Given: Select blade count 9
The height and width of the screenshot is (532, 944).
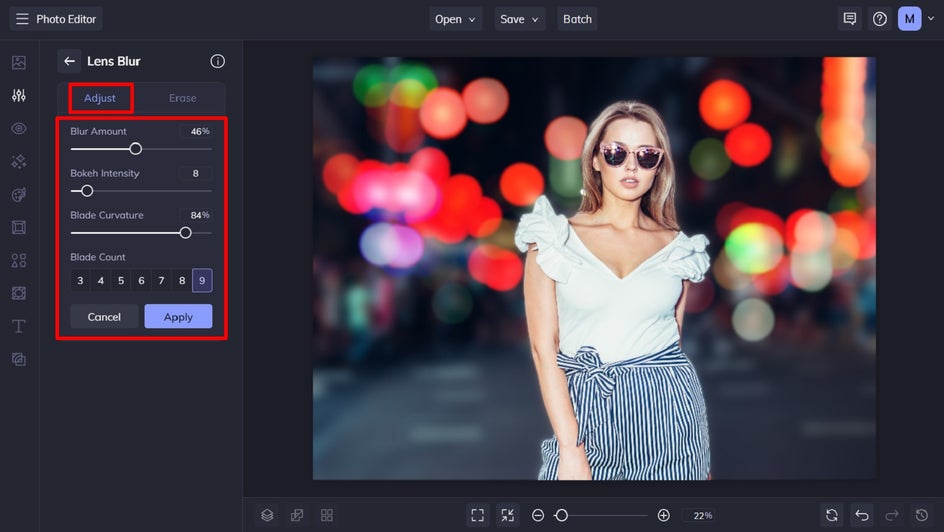Looking at the screenshot, I should coord(202,281).
